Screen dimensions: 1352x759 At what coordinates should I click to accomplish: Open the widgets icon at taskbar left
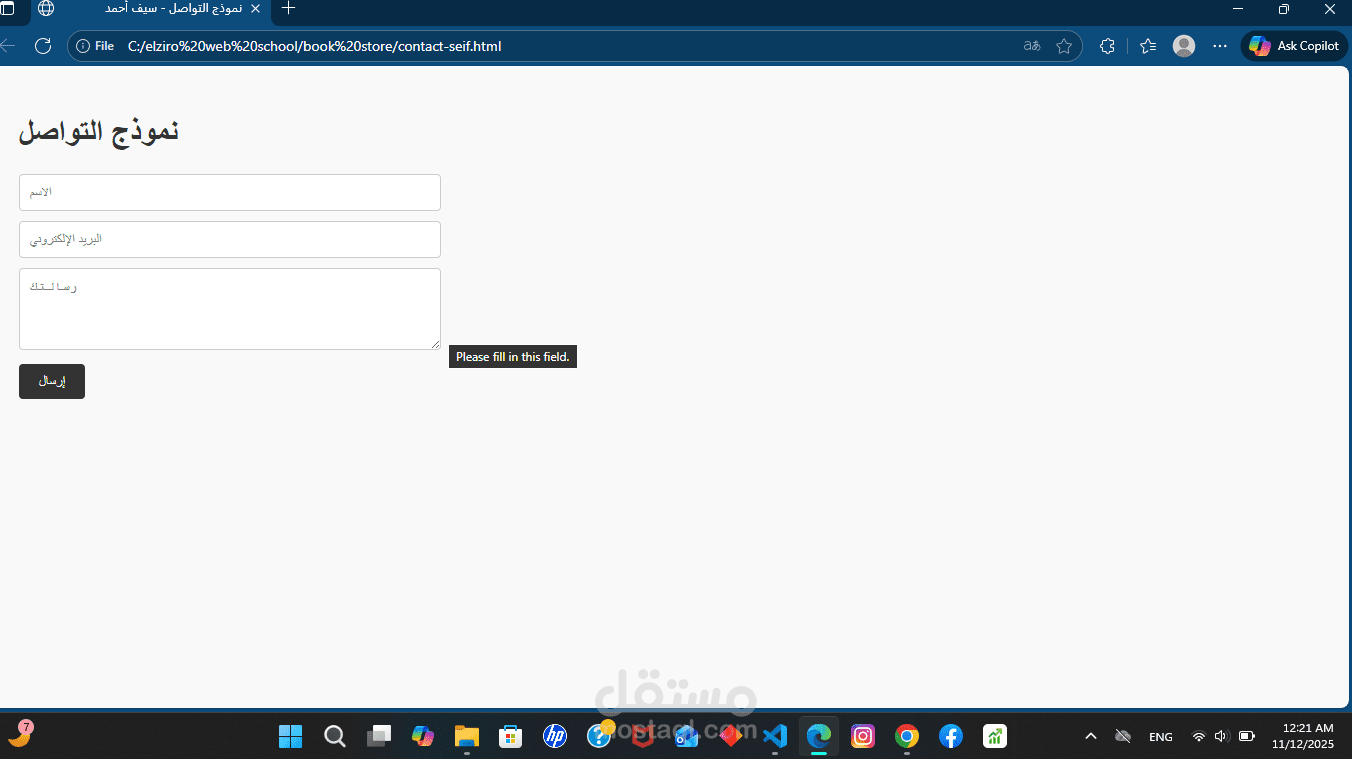tap(20, 735)
